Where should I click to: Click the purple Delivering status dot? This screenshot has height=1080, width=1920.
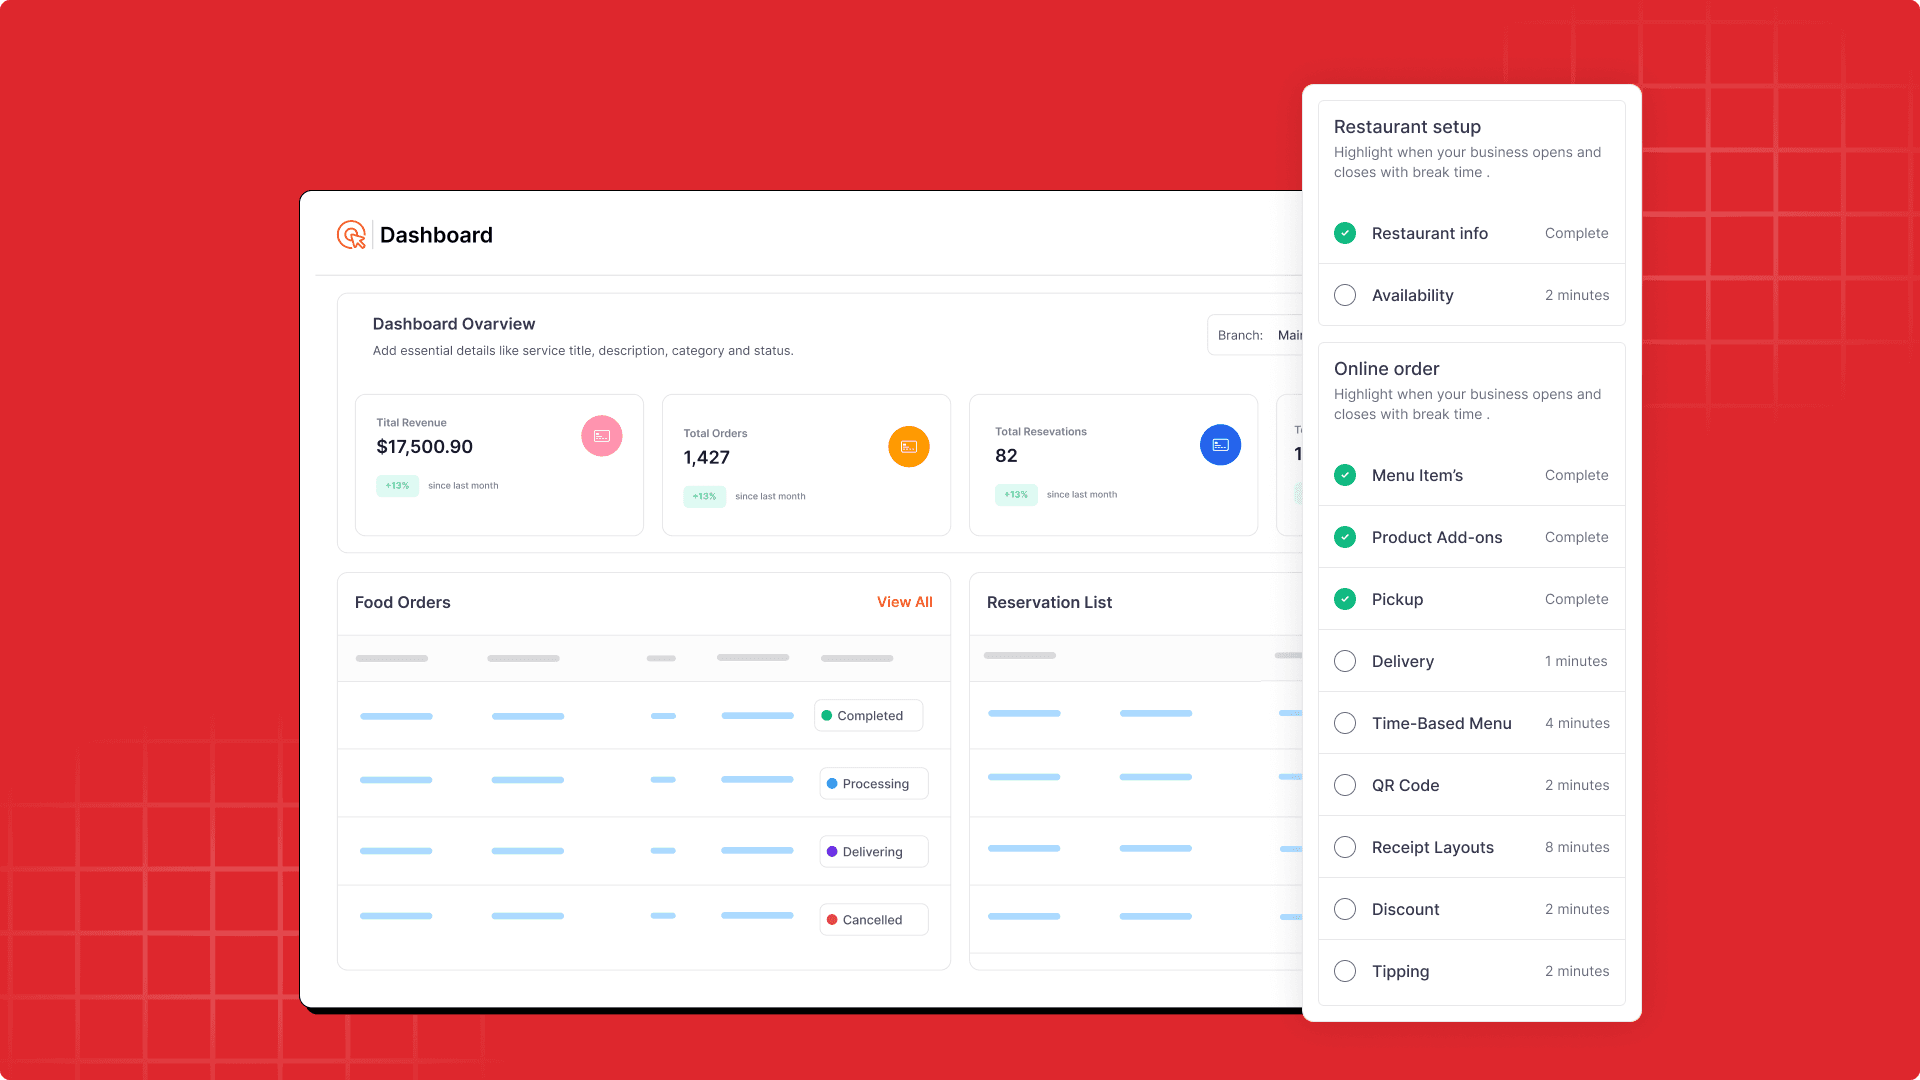[x=832, y=852]
